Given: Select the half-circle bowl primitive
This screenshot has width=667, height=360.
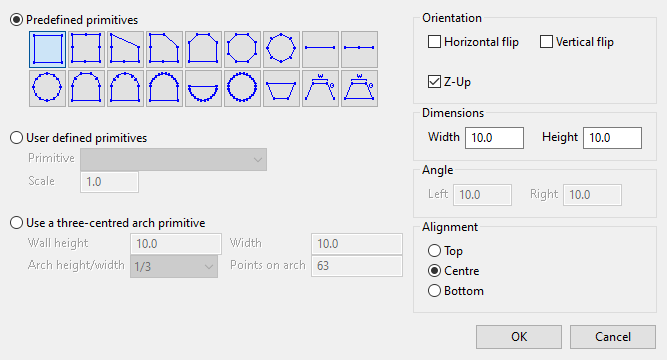Looking at the screenshot, I should [x=203, y=88].
